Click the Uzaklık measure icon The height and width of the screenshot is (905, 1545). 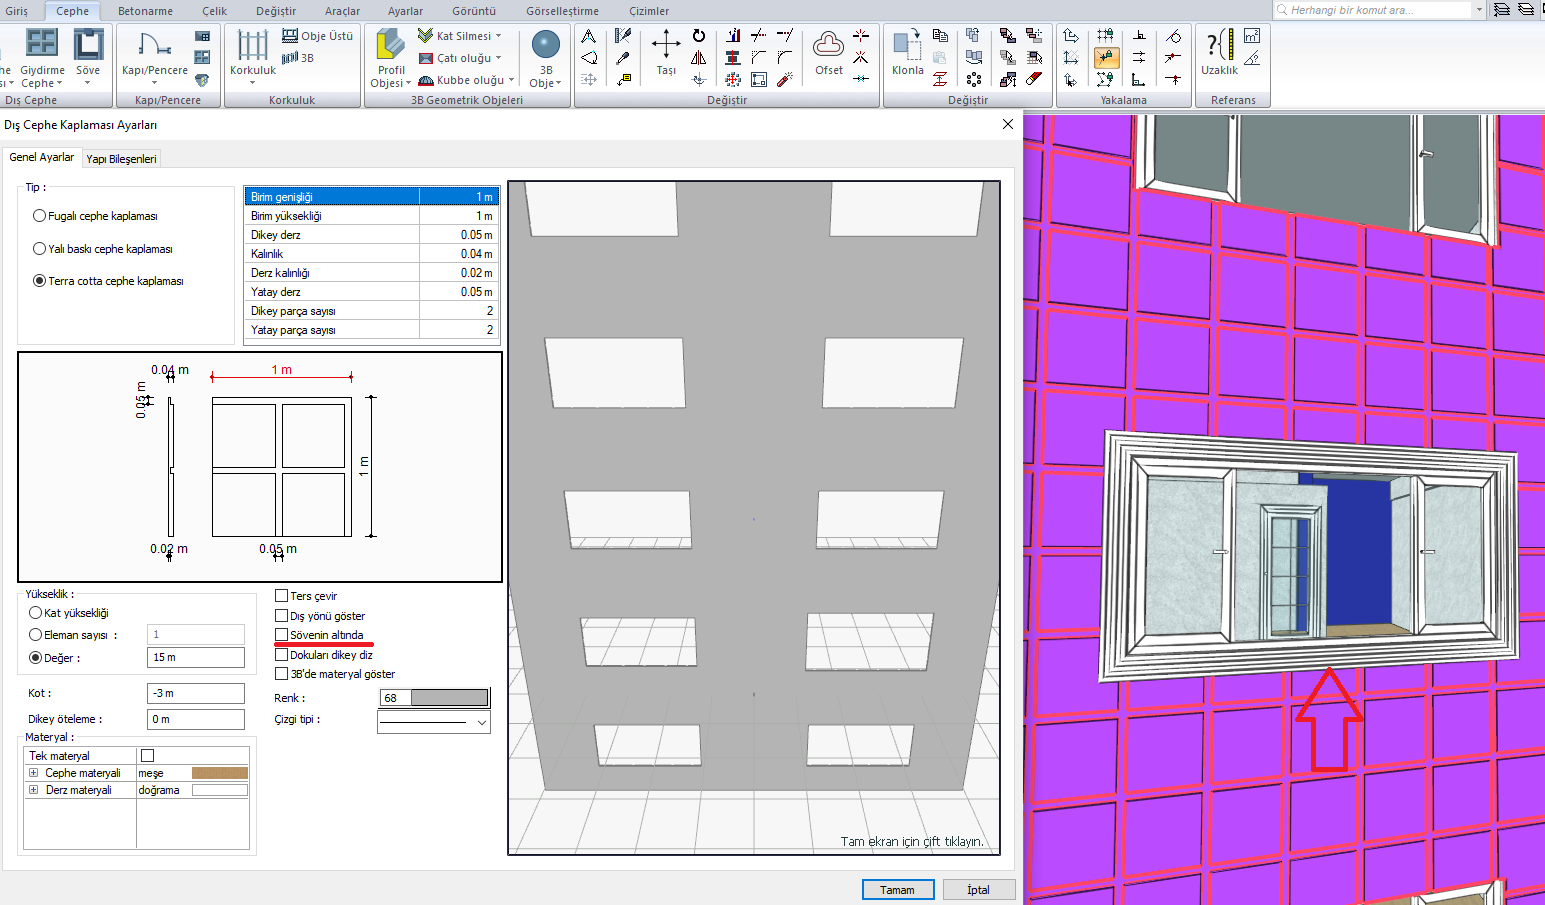1219,45
